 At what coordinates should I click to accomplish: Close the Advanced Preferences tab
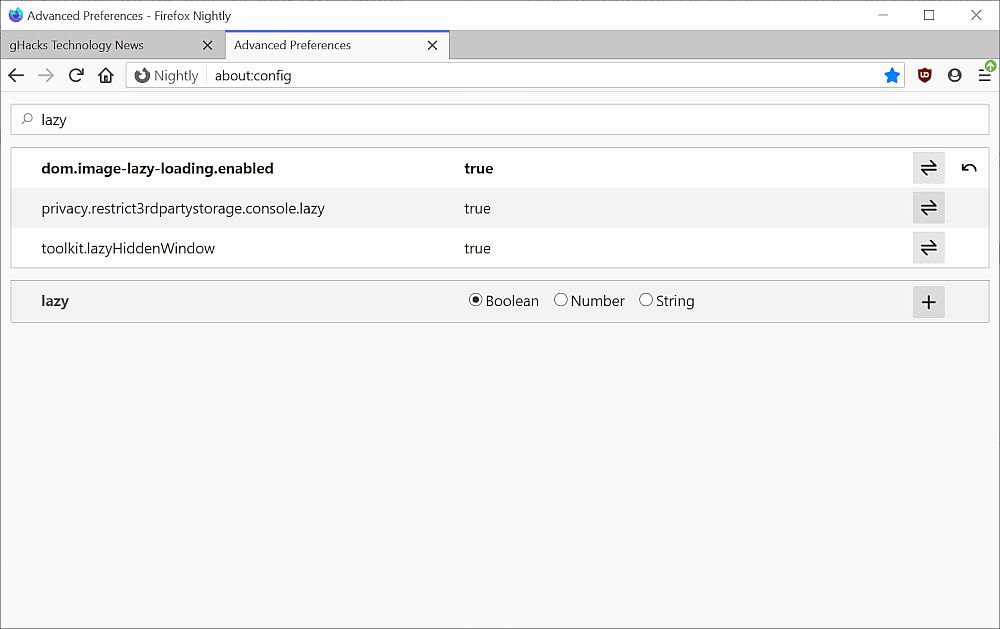[x=432, y=45]
